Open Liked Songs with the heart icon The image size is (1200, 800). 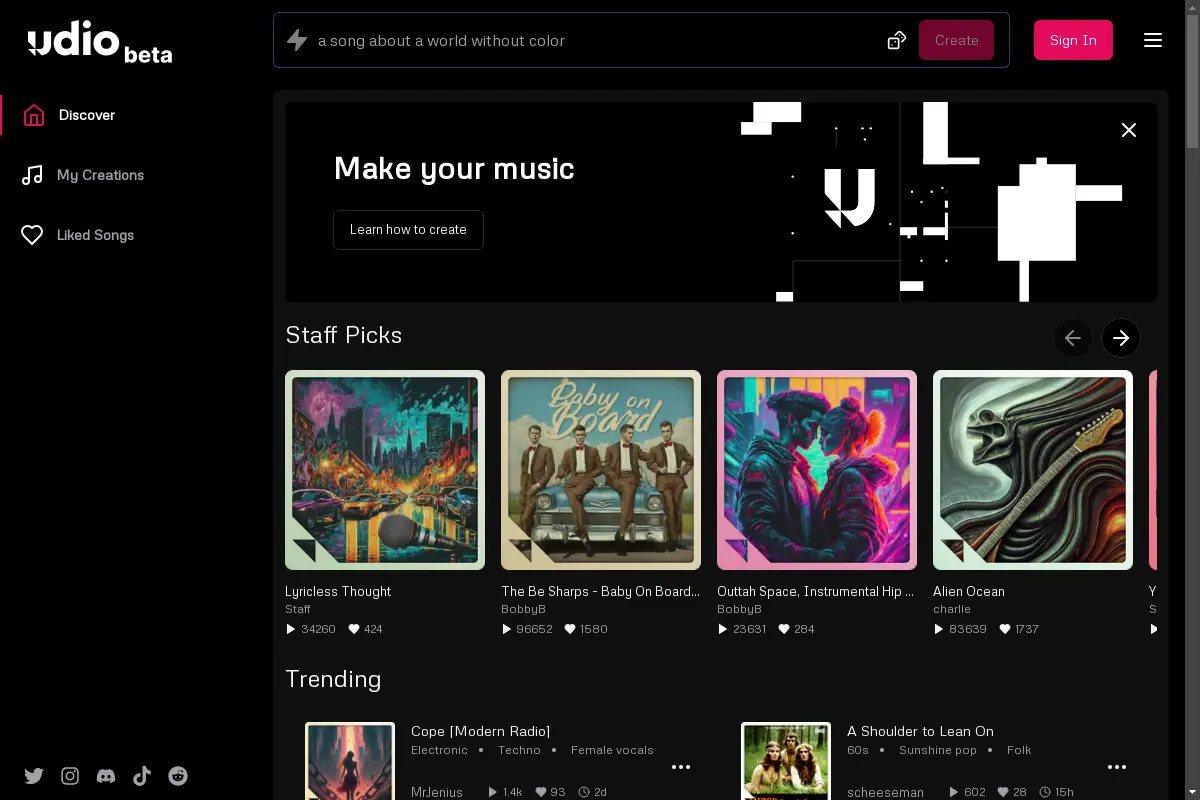[95, 234]
